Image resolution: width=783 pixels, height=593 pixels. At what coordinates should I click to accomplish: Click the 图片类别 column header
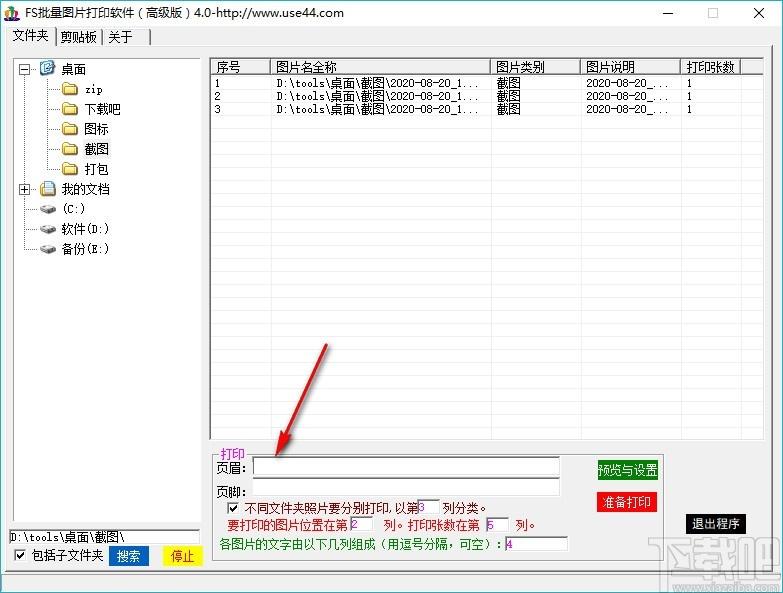pyautogui.click(x=536, y=66)
